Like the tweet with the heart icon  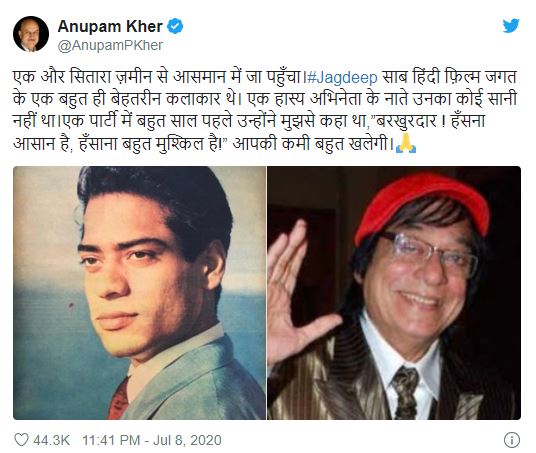coord(21,440)
